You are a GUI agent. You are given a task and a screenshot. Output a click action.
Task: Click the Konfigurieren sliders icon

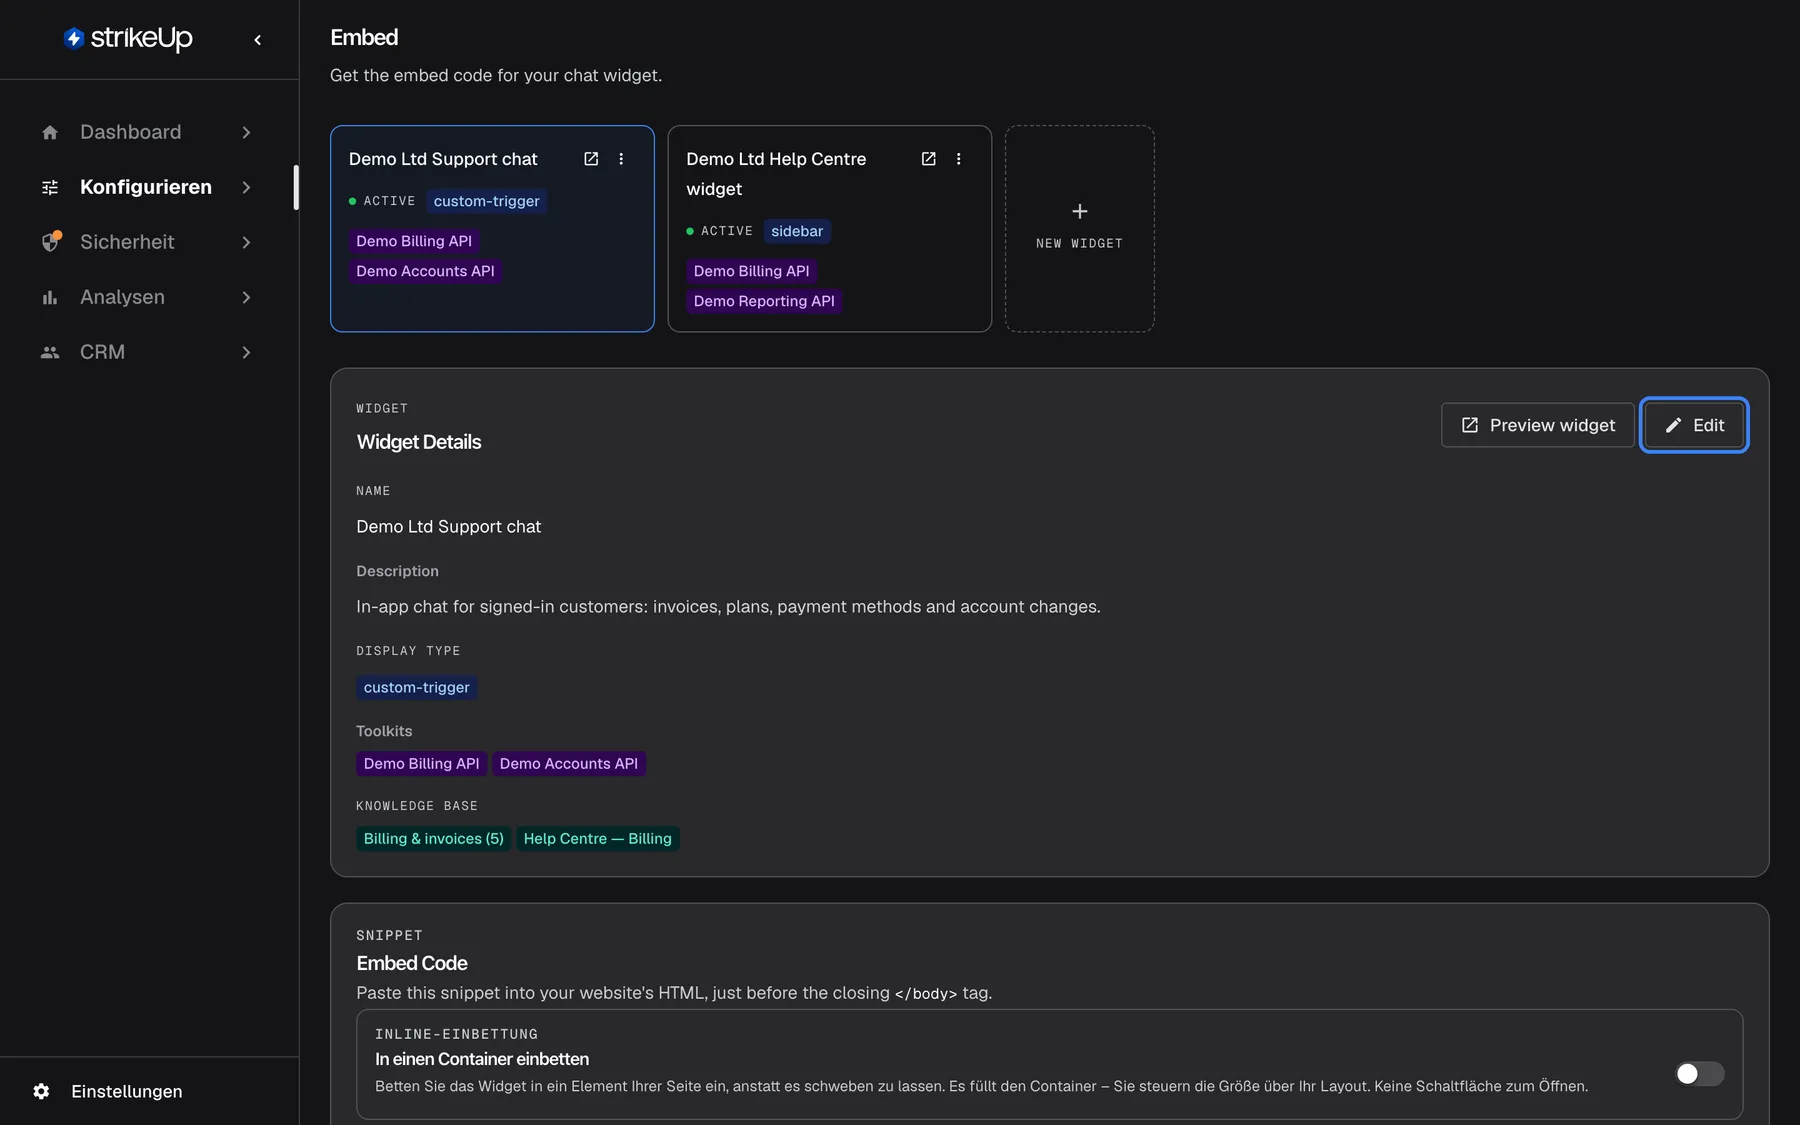[50, 187]
